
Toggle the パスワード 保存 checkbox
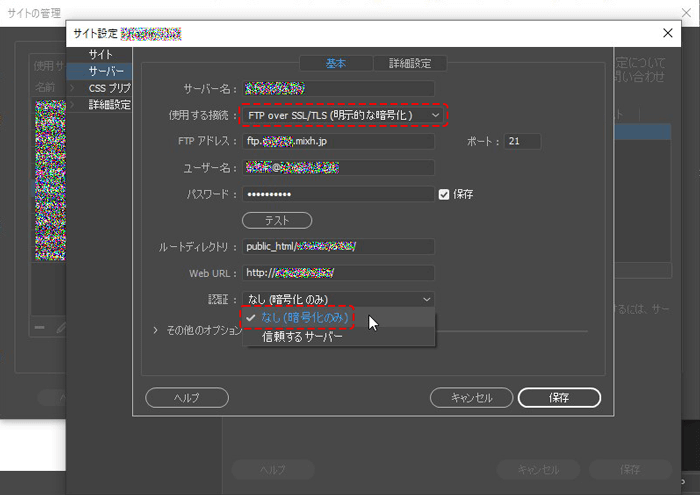(444, 195)
